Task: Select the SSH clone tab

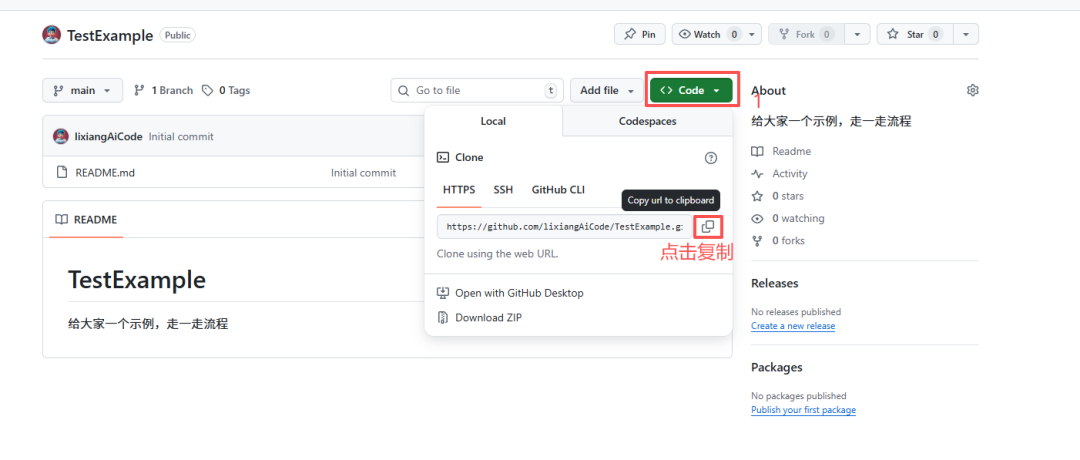Action: pyautogui.click(x=503, y=190)
